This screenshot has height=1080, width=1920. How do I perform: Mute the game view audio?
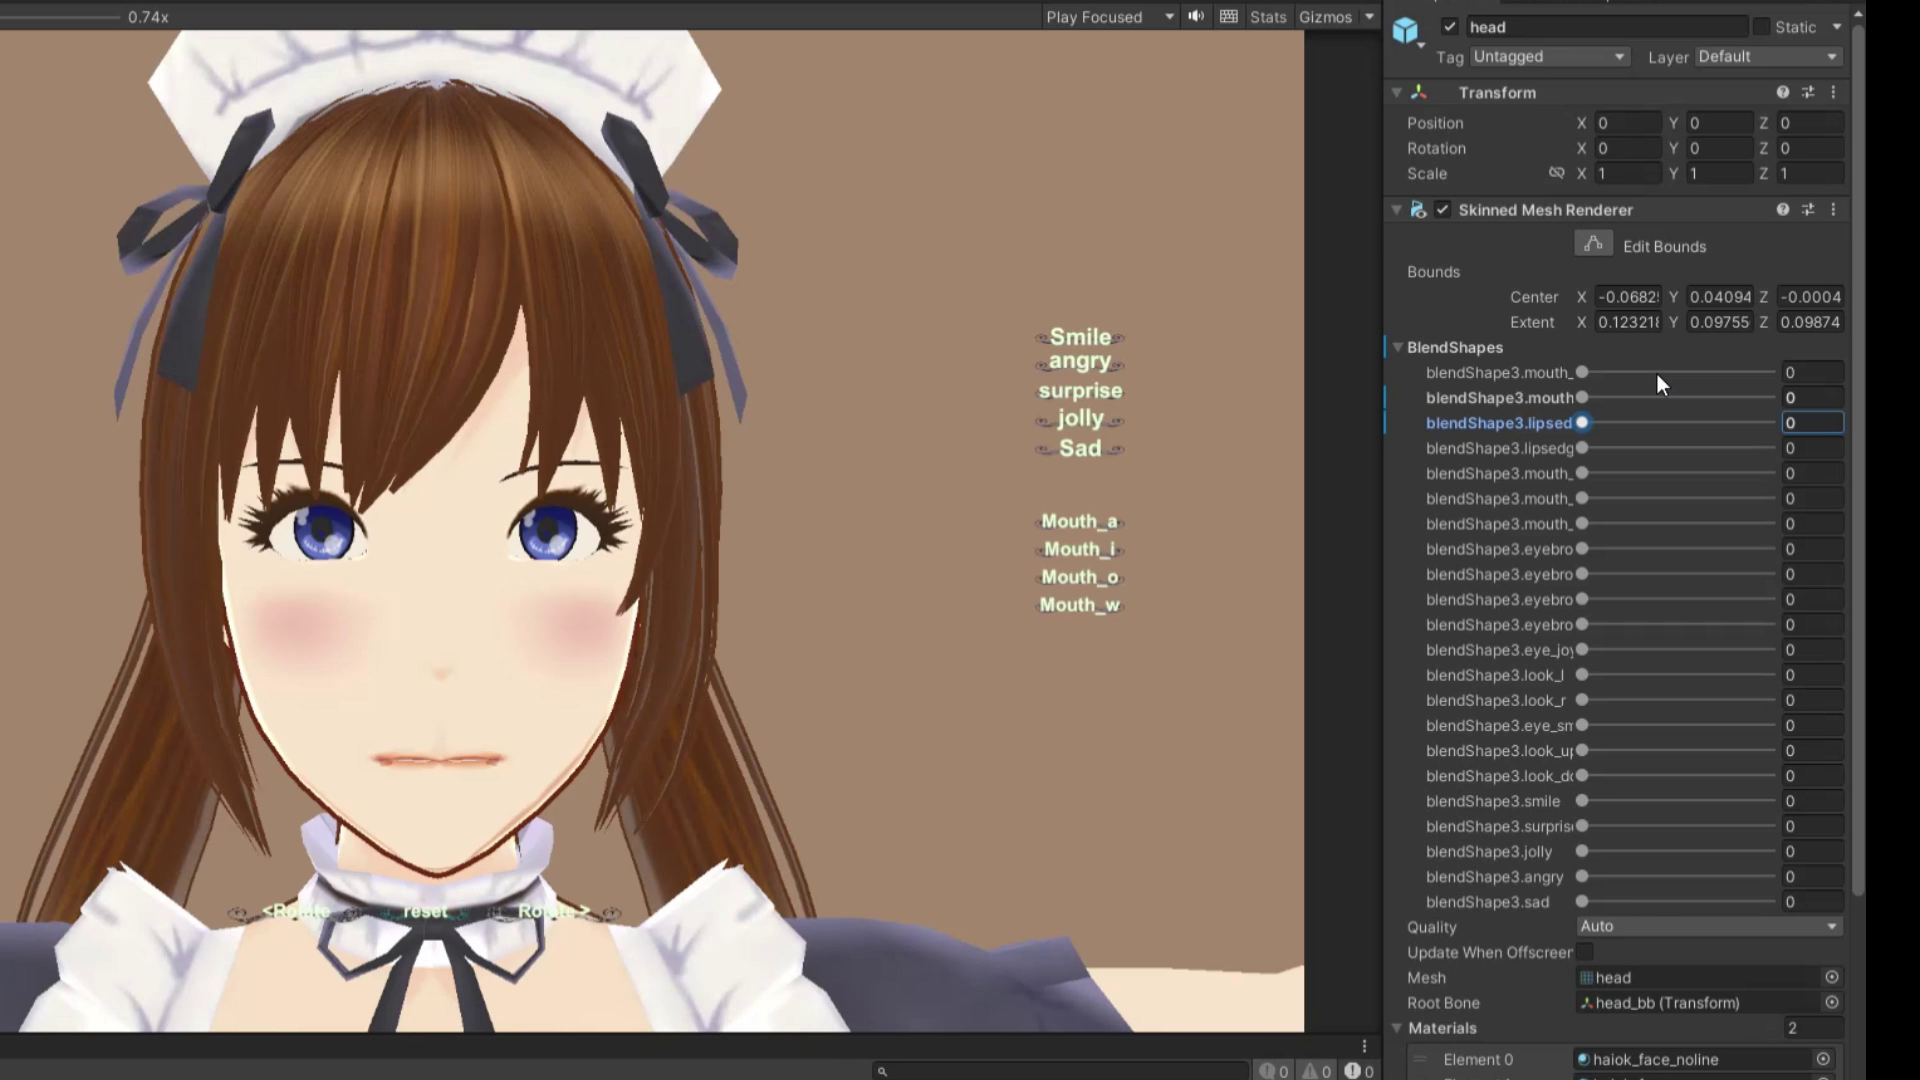[1196, 17]
